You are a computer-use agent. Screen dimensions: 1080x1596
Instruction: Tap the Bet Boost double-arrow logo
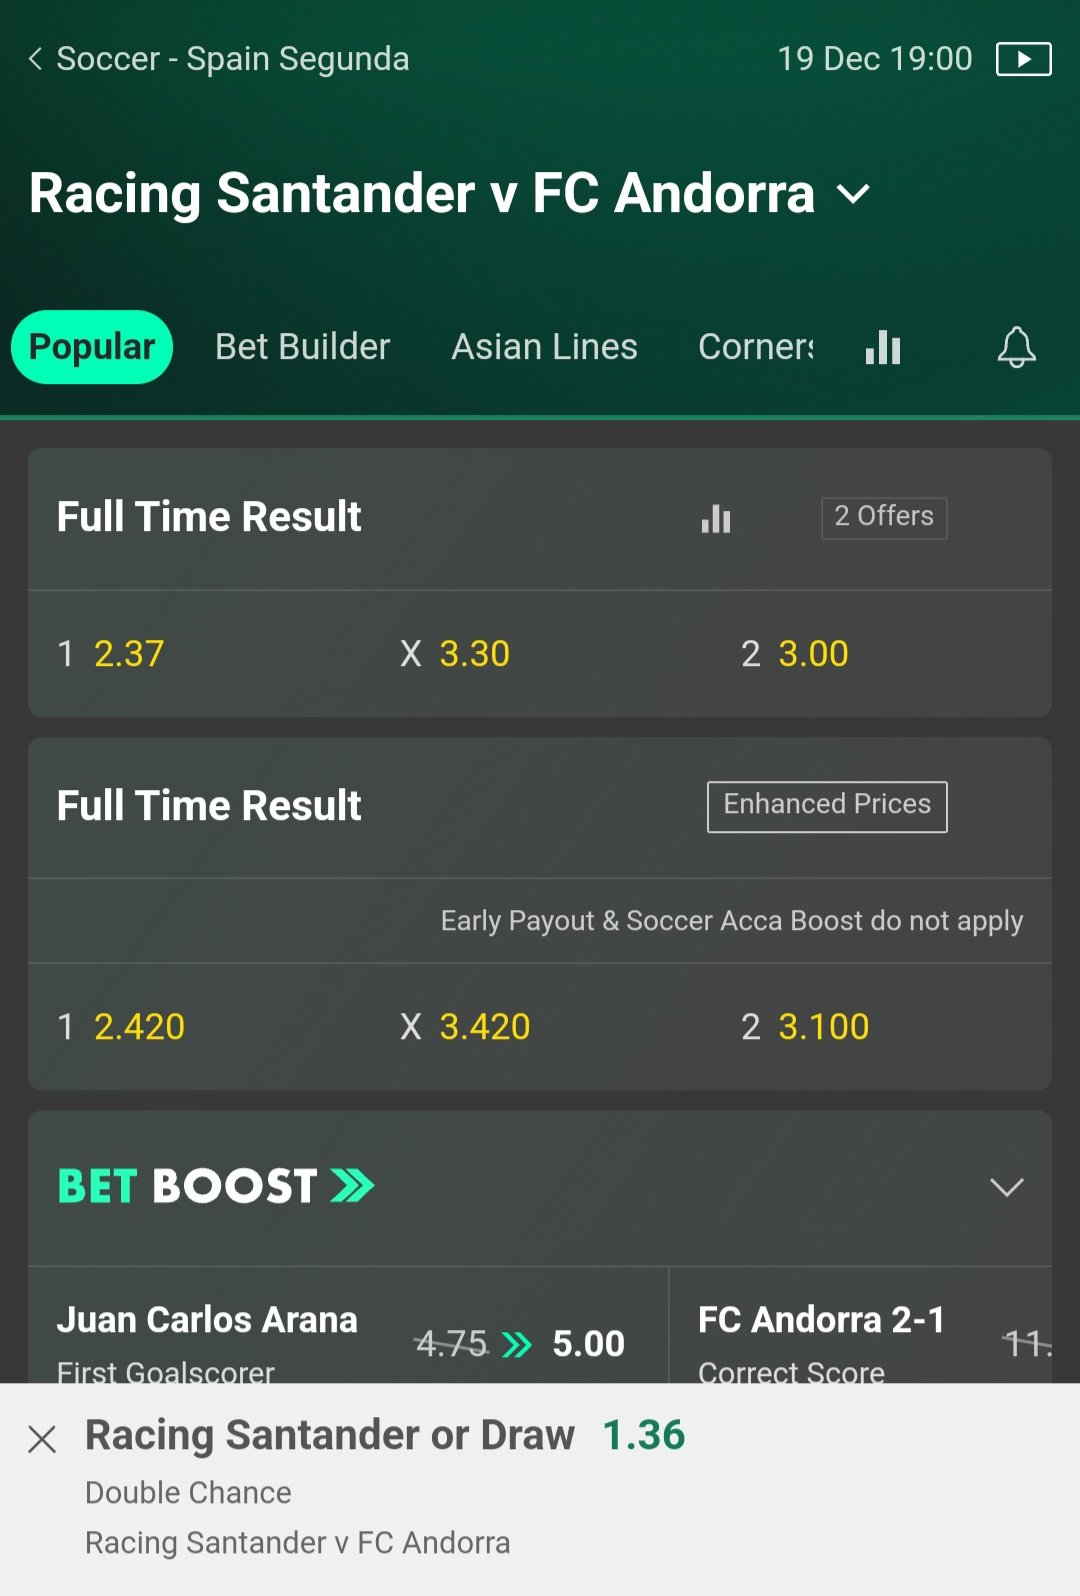[352, 1186]
